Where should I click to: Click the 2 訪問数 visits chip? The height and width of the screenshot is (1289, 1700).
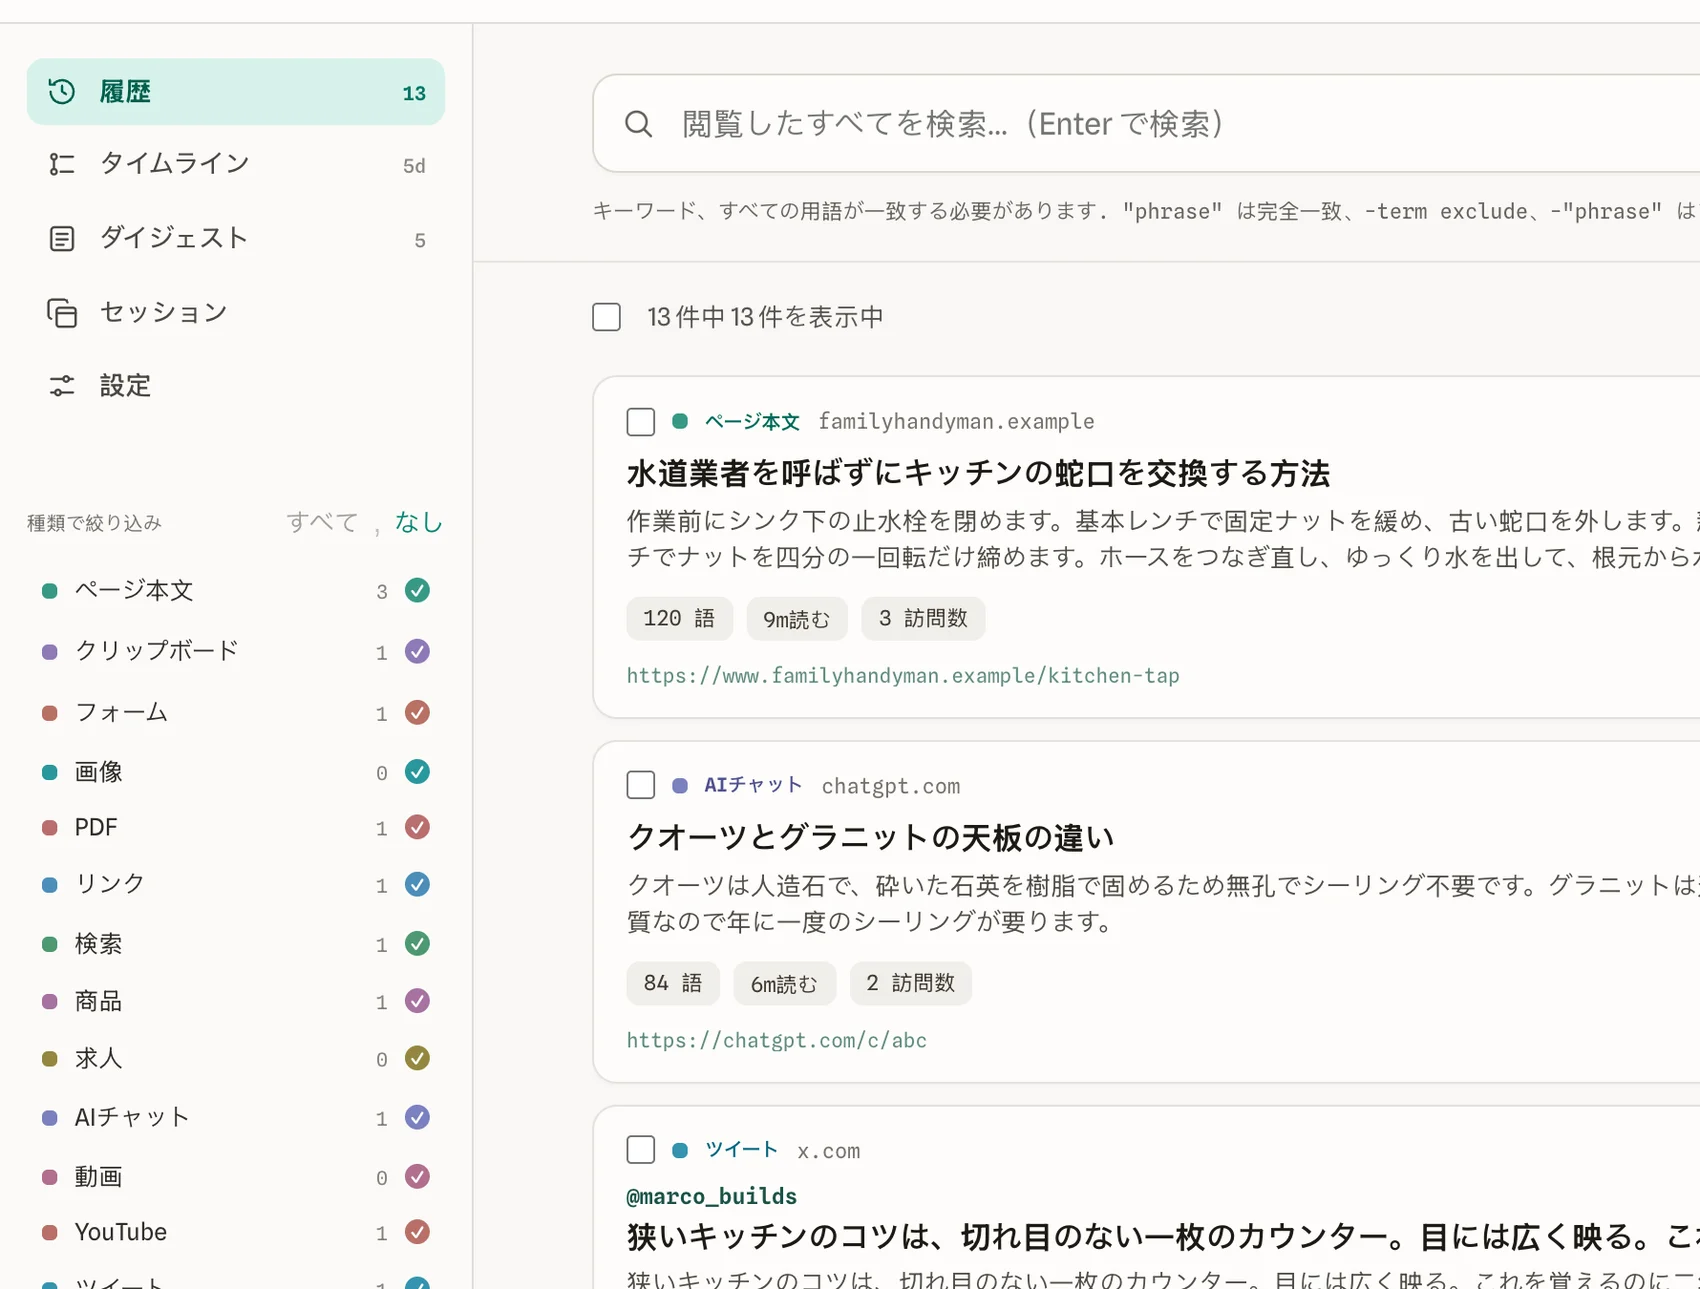[910, 983]
